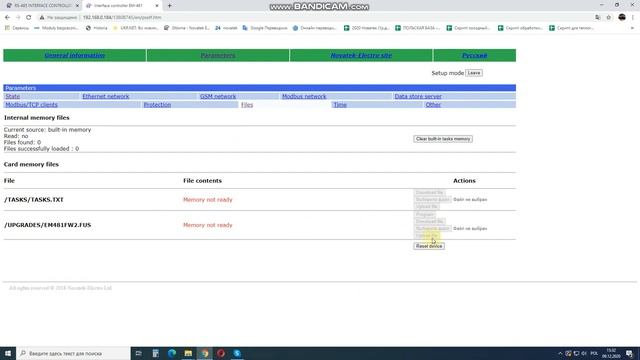Open the browser profile avatar

tap(622, 18)
